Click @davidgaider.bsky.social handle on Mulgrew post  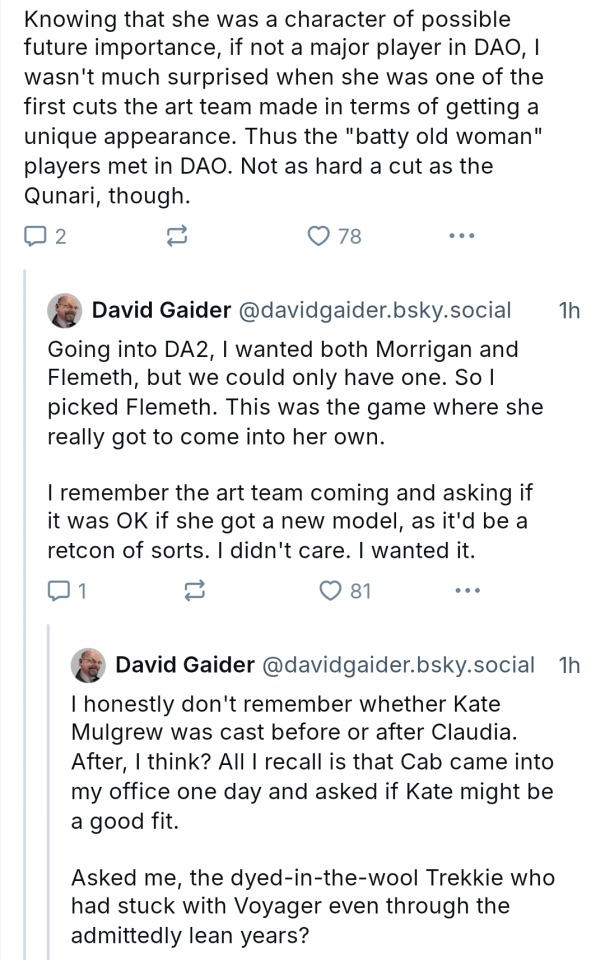tap(397, 664)
